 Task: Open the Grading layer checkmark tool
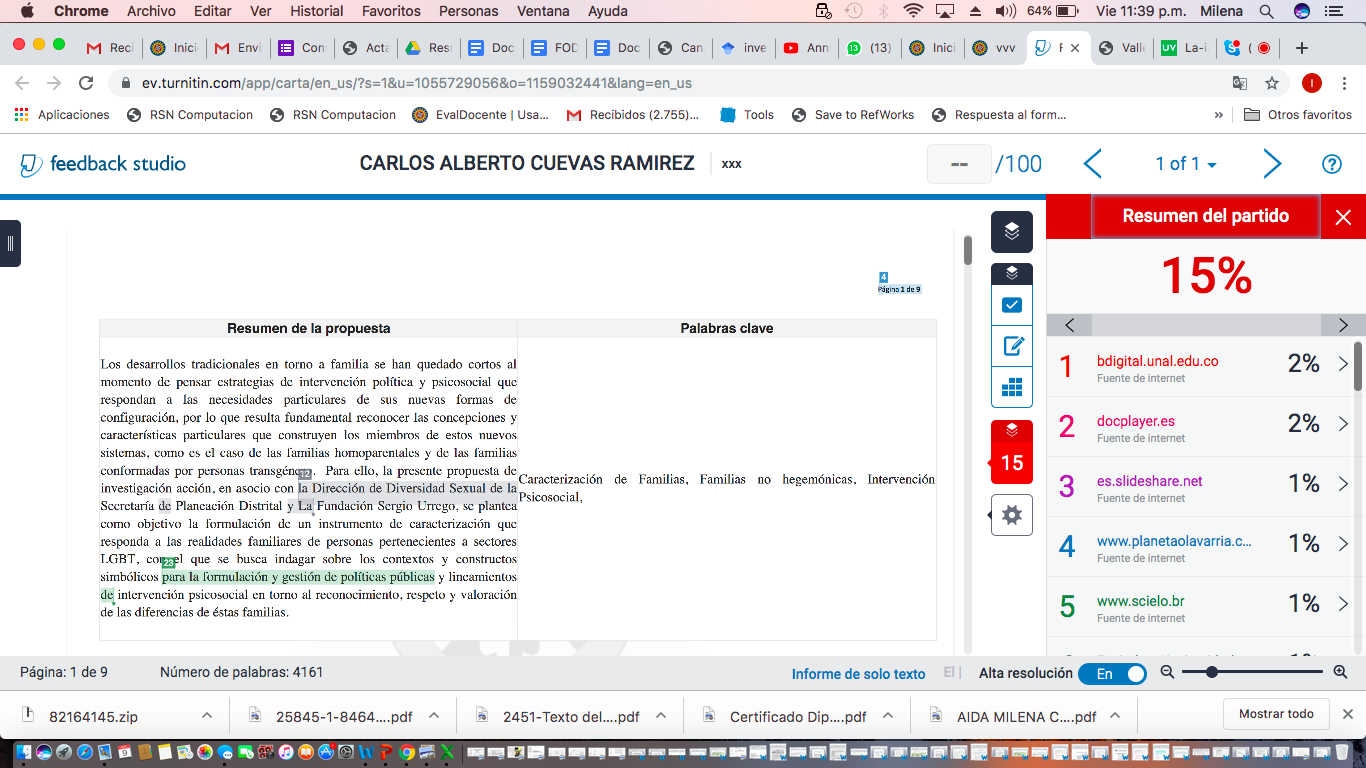[1012, 305]
